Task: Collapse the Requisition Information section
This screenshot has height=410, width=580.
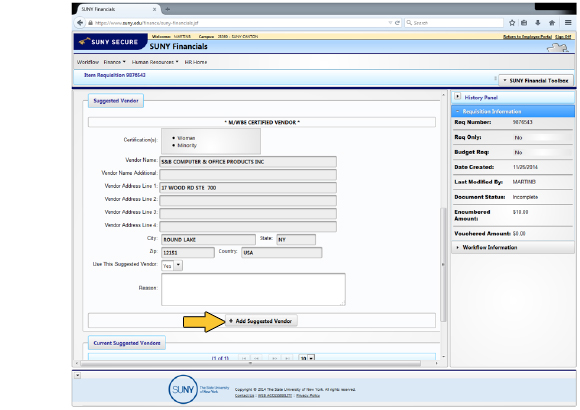Action: (x=513, y=111)
